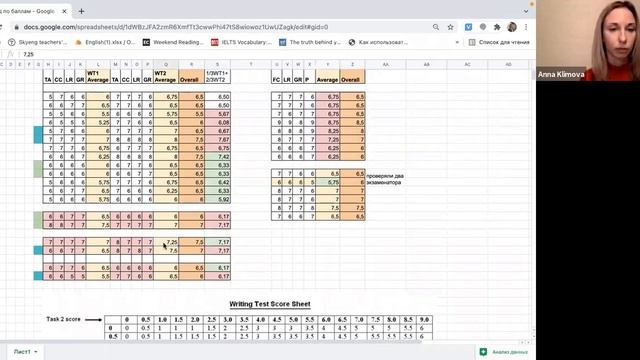Open Weekend Reading bookmark
Screen dimensions: 640x360
pos(173,42)
